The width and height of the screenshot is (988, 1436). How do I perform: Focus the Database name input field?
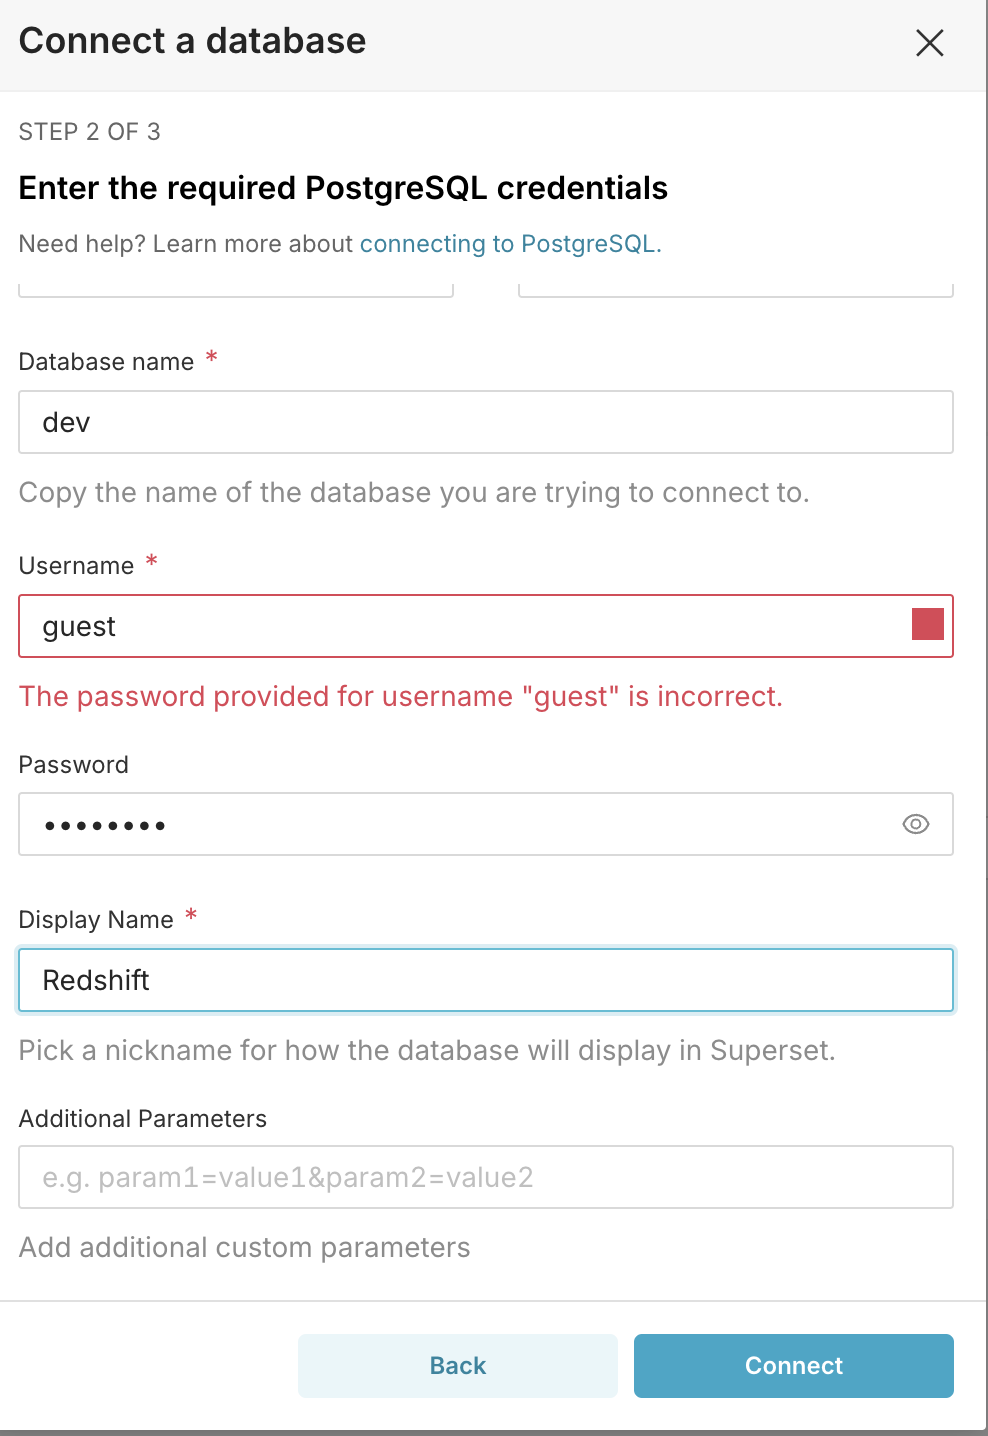point(485,422)
